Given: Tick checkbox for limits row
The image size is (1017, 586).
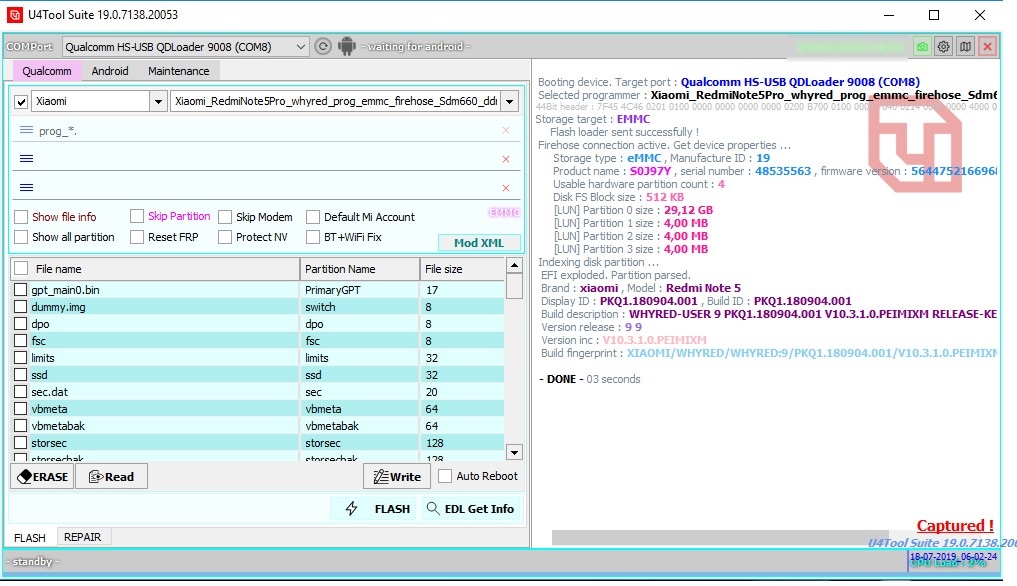Looking at the screenshot, I should (20, 358).
